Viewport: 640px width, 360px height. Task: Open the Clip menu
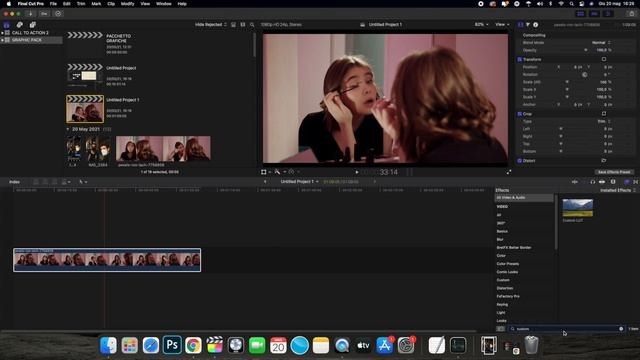coord(111,4)
